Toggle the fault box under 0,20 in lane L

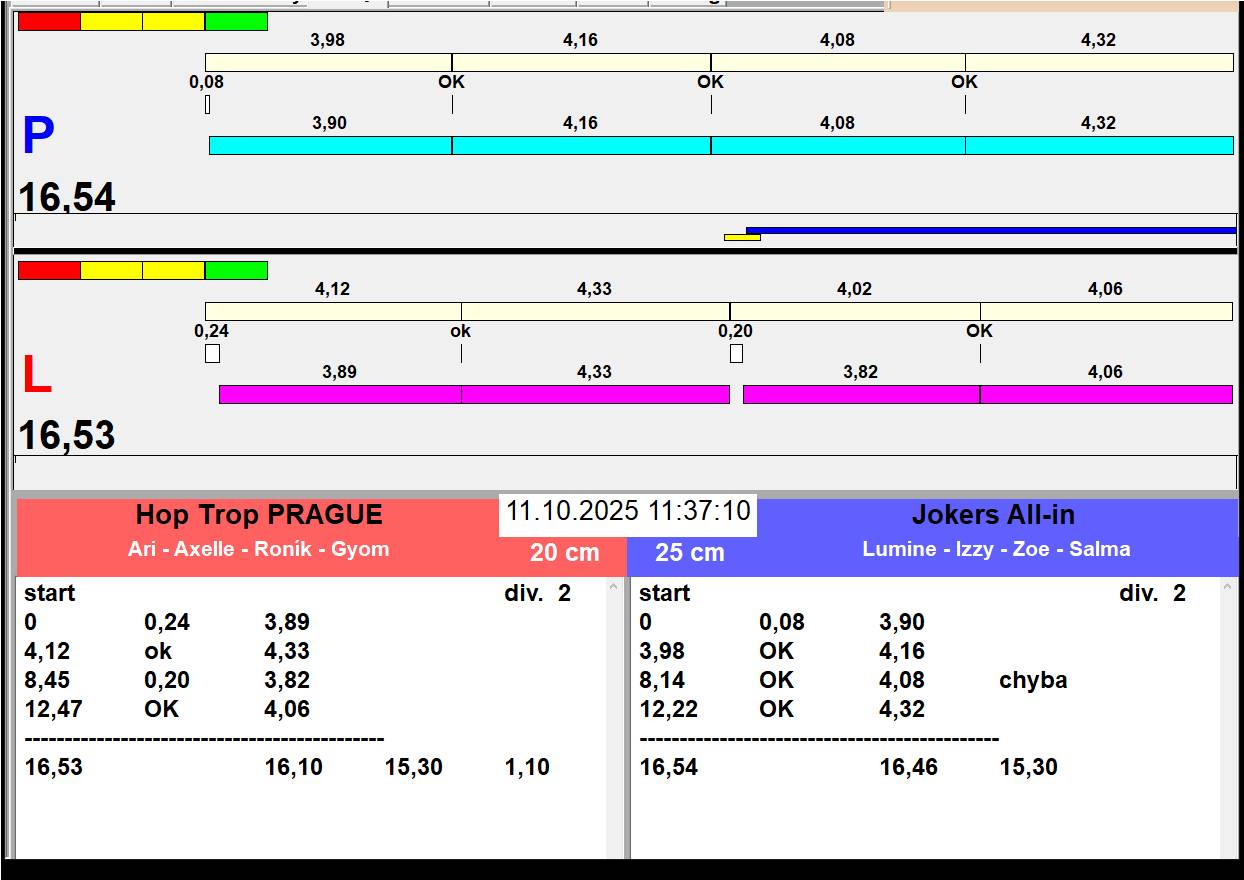pyautogui.click(x=736, y=353)
